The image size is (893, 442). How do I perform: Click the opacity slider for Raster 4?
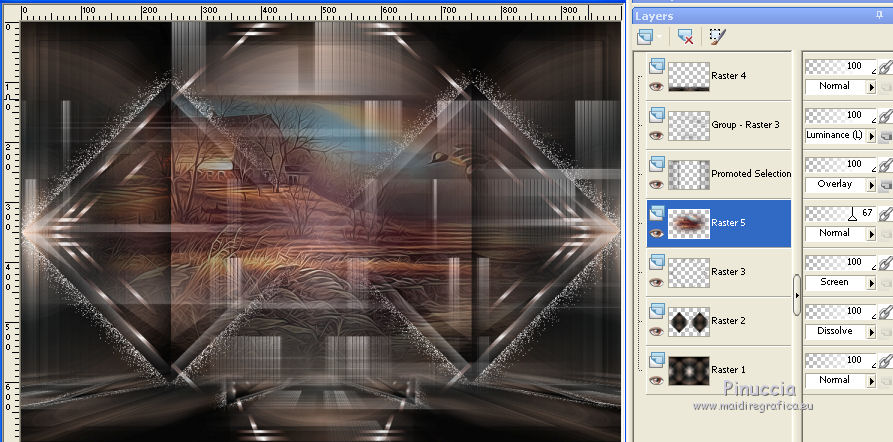[x=841, y=67]
